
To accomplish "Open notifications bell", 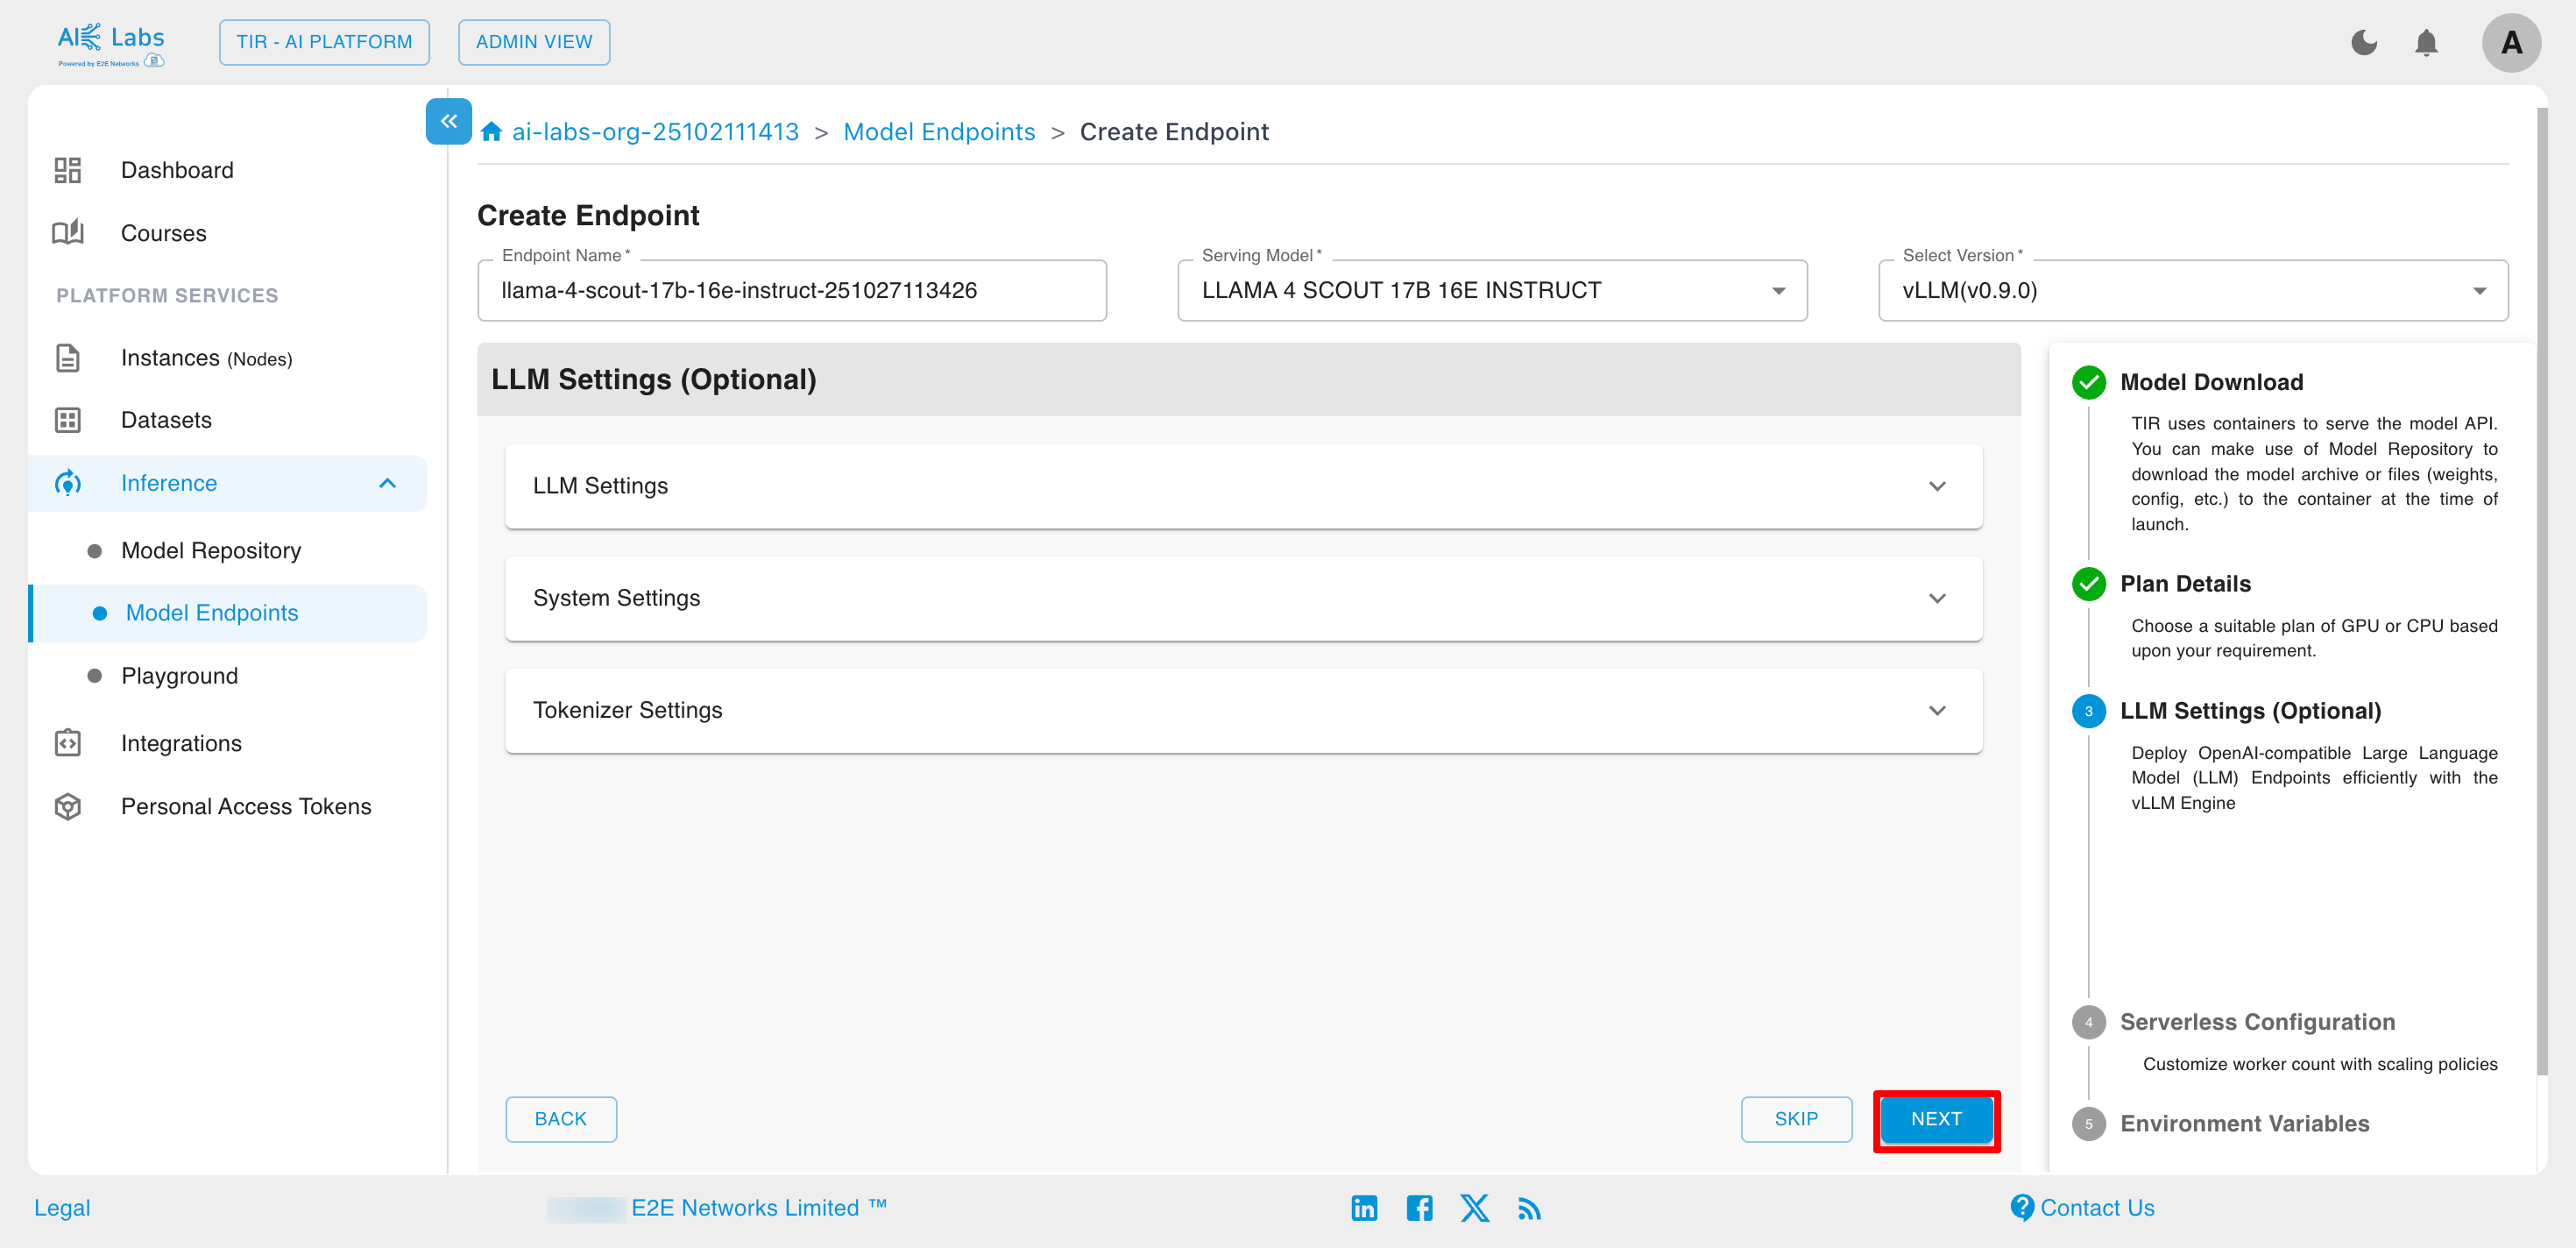I will coord(2426,43).
